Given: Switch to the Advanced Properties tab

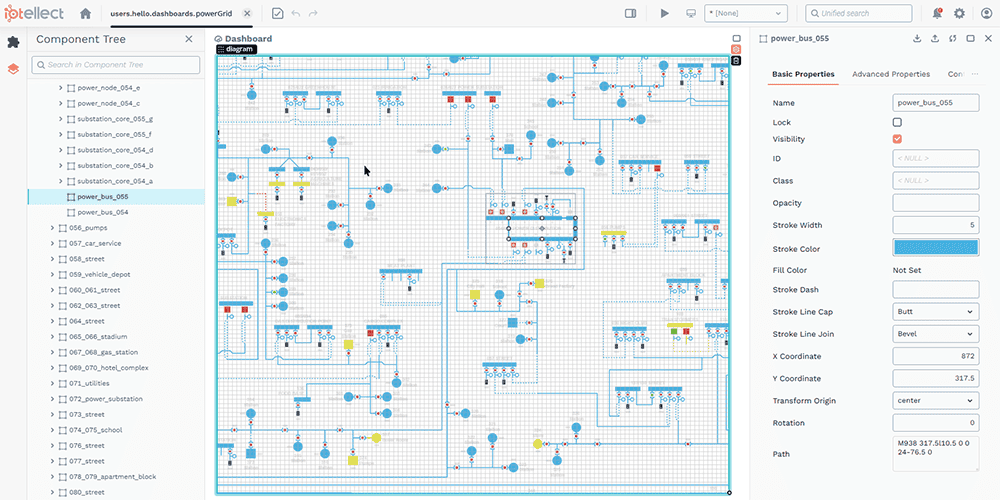Looking at the screenshot, I should (890, 74).
